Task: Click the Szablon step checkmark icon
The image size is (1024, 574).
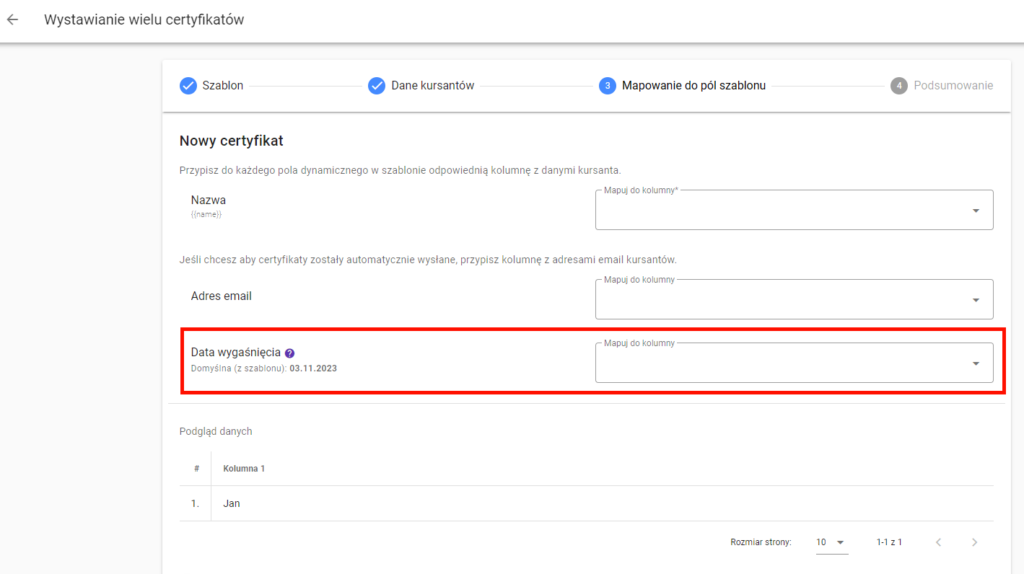Action: pos(188,86)
